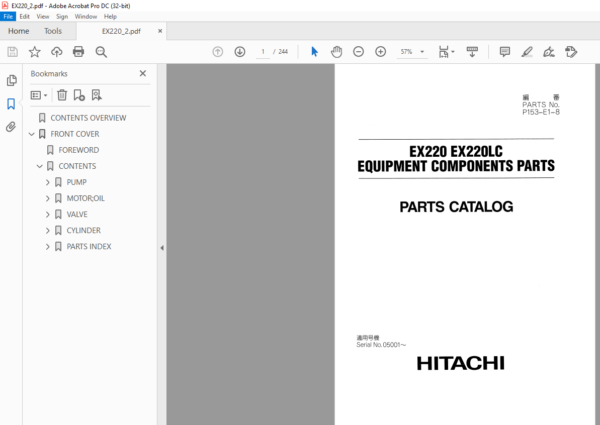Expand the CYLINDER bookmark

47,231
